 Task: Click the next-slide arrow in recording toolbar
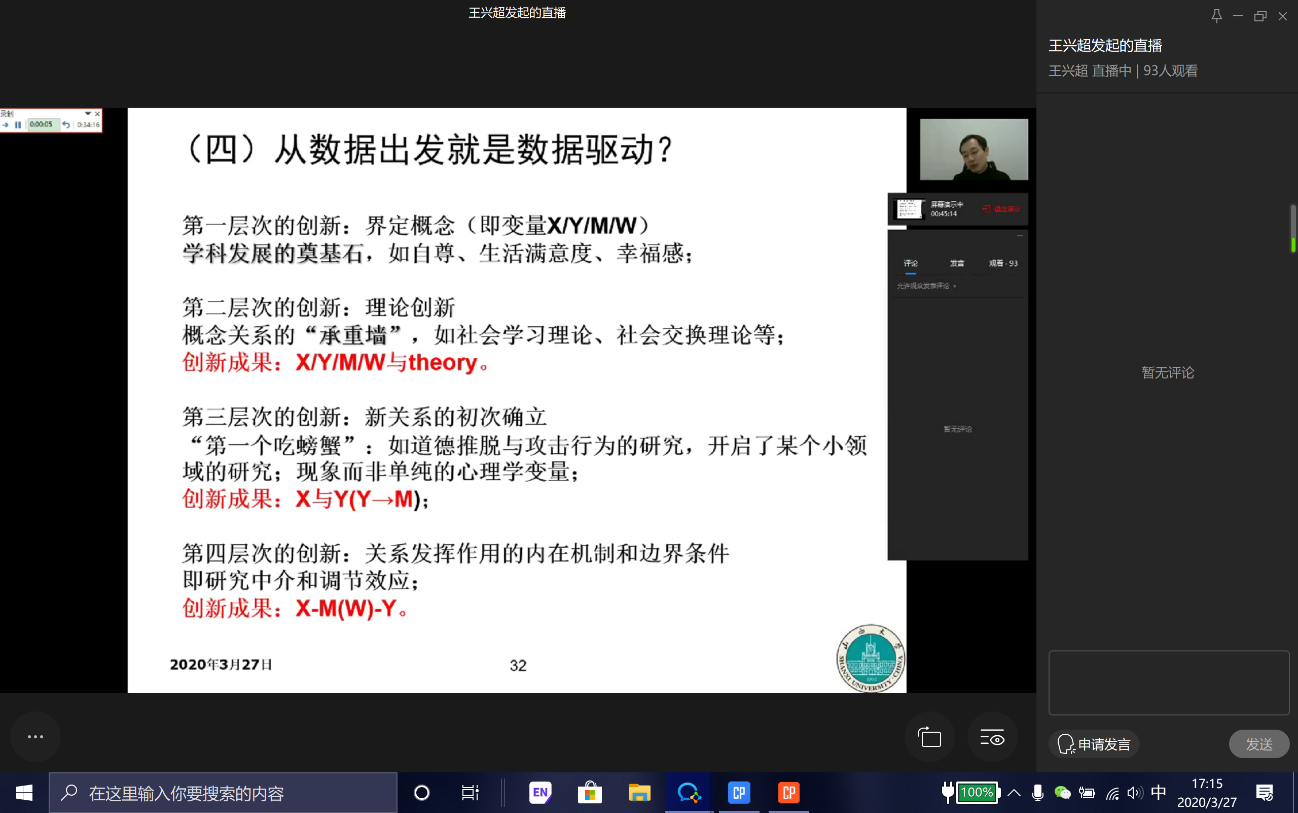coord(6,125)
